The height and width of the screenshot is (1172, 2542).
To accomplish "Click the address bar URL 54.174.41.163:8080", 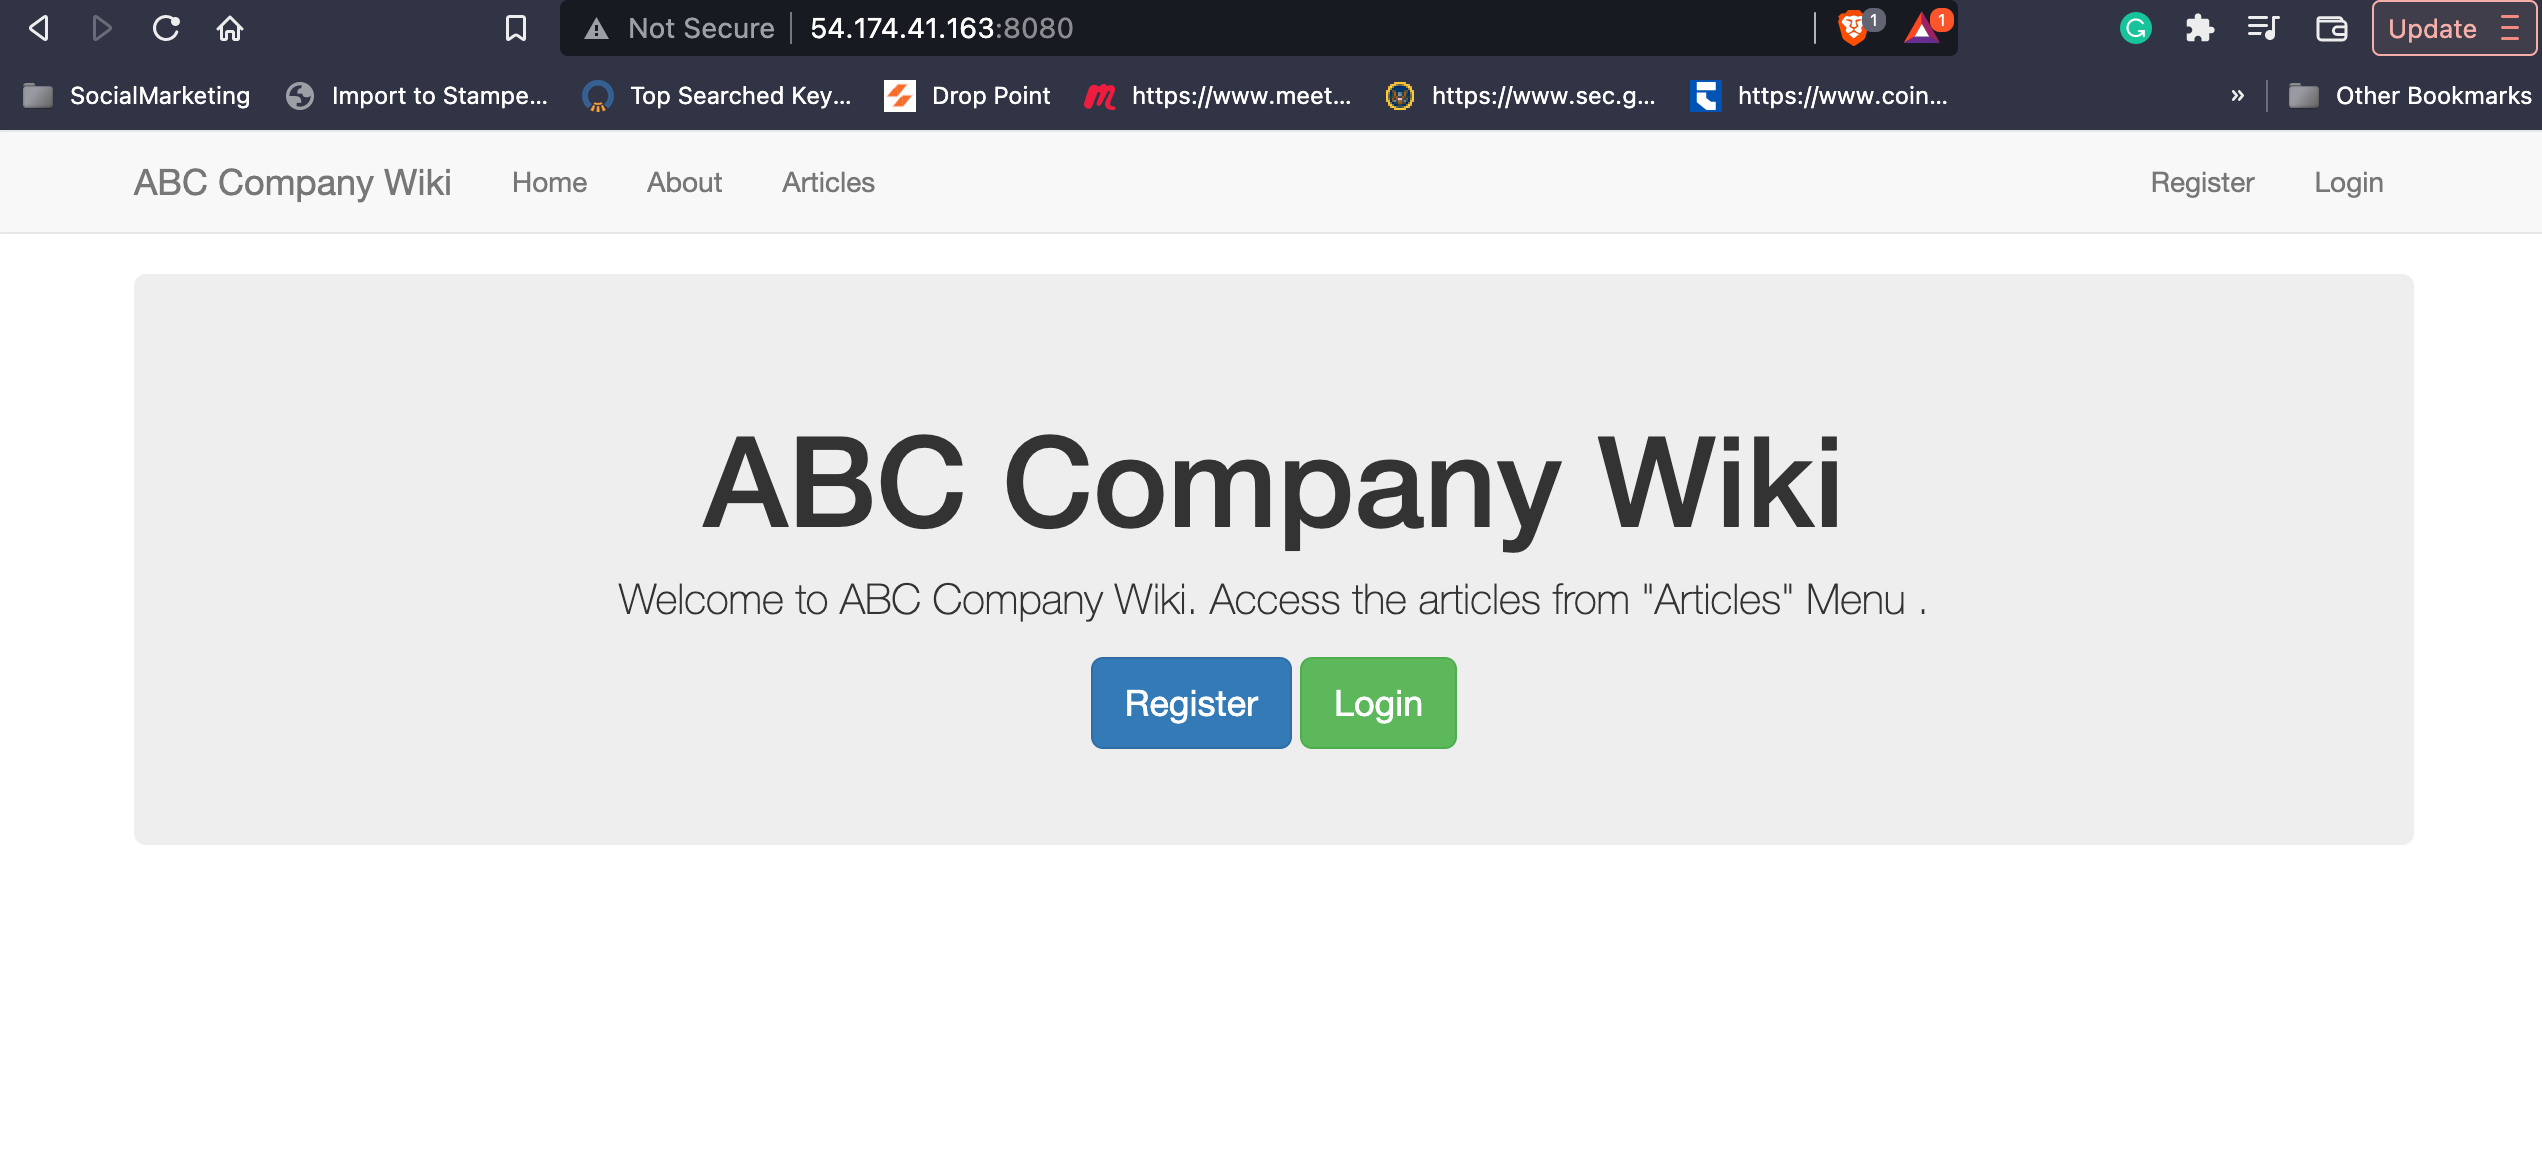I will 941,28.
